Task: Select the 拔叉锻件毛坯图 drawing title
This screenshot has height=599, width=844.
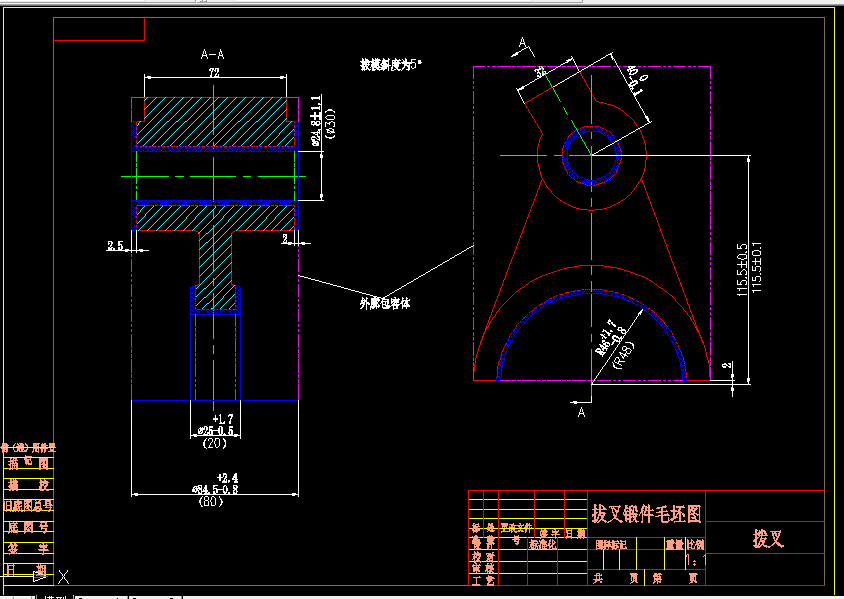Action: (x=646, y=514)
